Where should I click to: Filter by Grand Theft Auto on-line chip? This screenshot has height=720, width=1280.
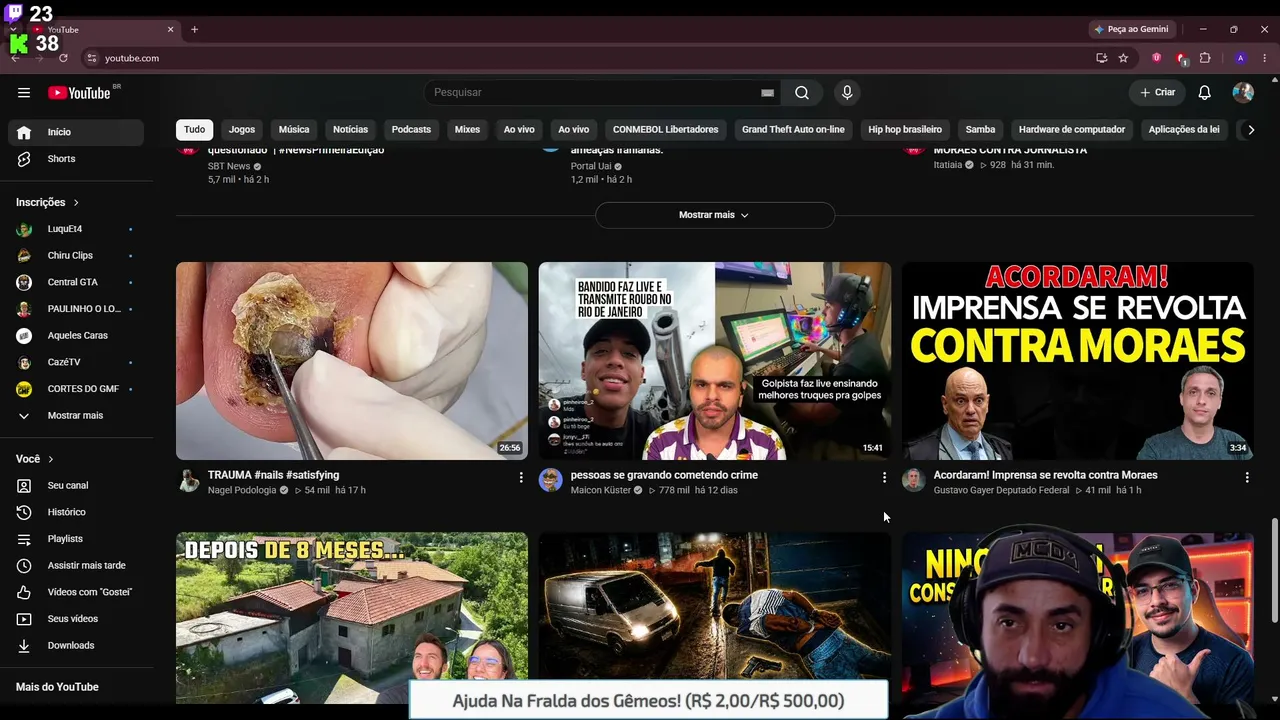click(x=793, y=130)
